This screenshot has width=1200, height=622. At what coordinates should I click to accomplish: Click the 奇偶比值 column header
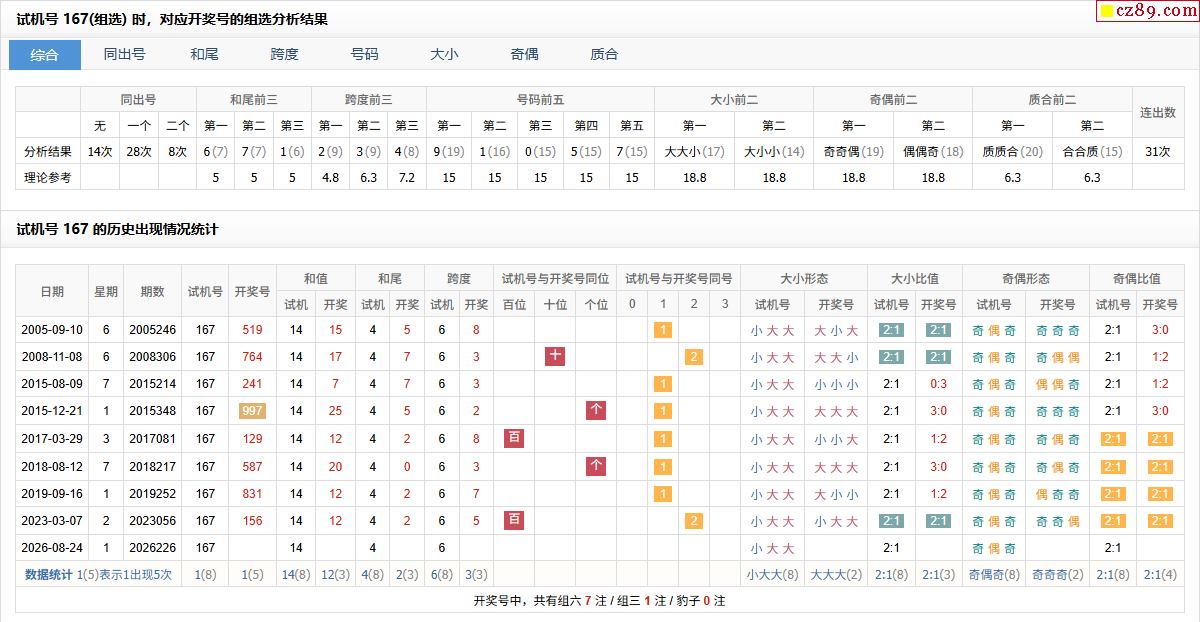1137,279
